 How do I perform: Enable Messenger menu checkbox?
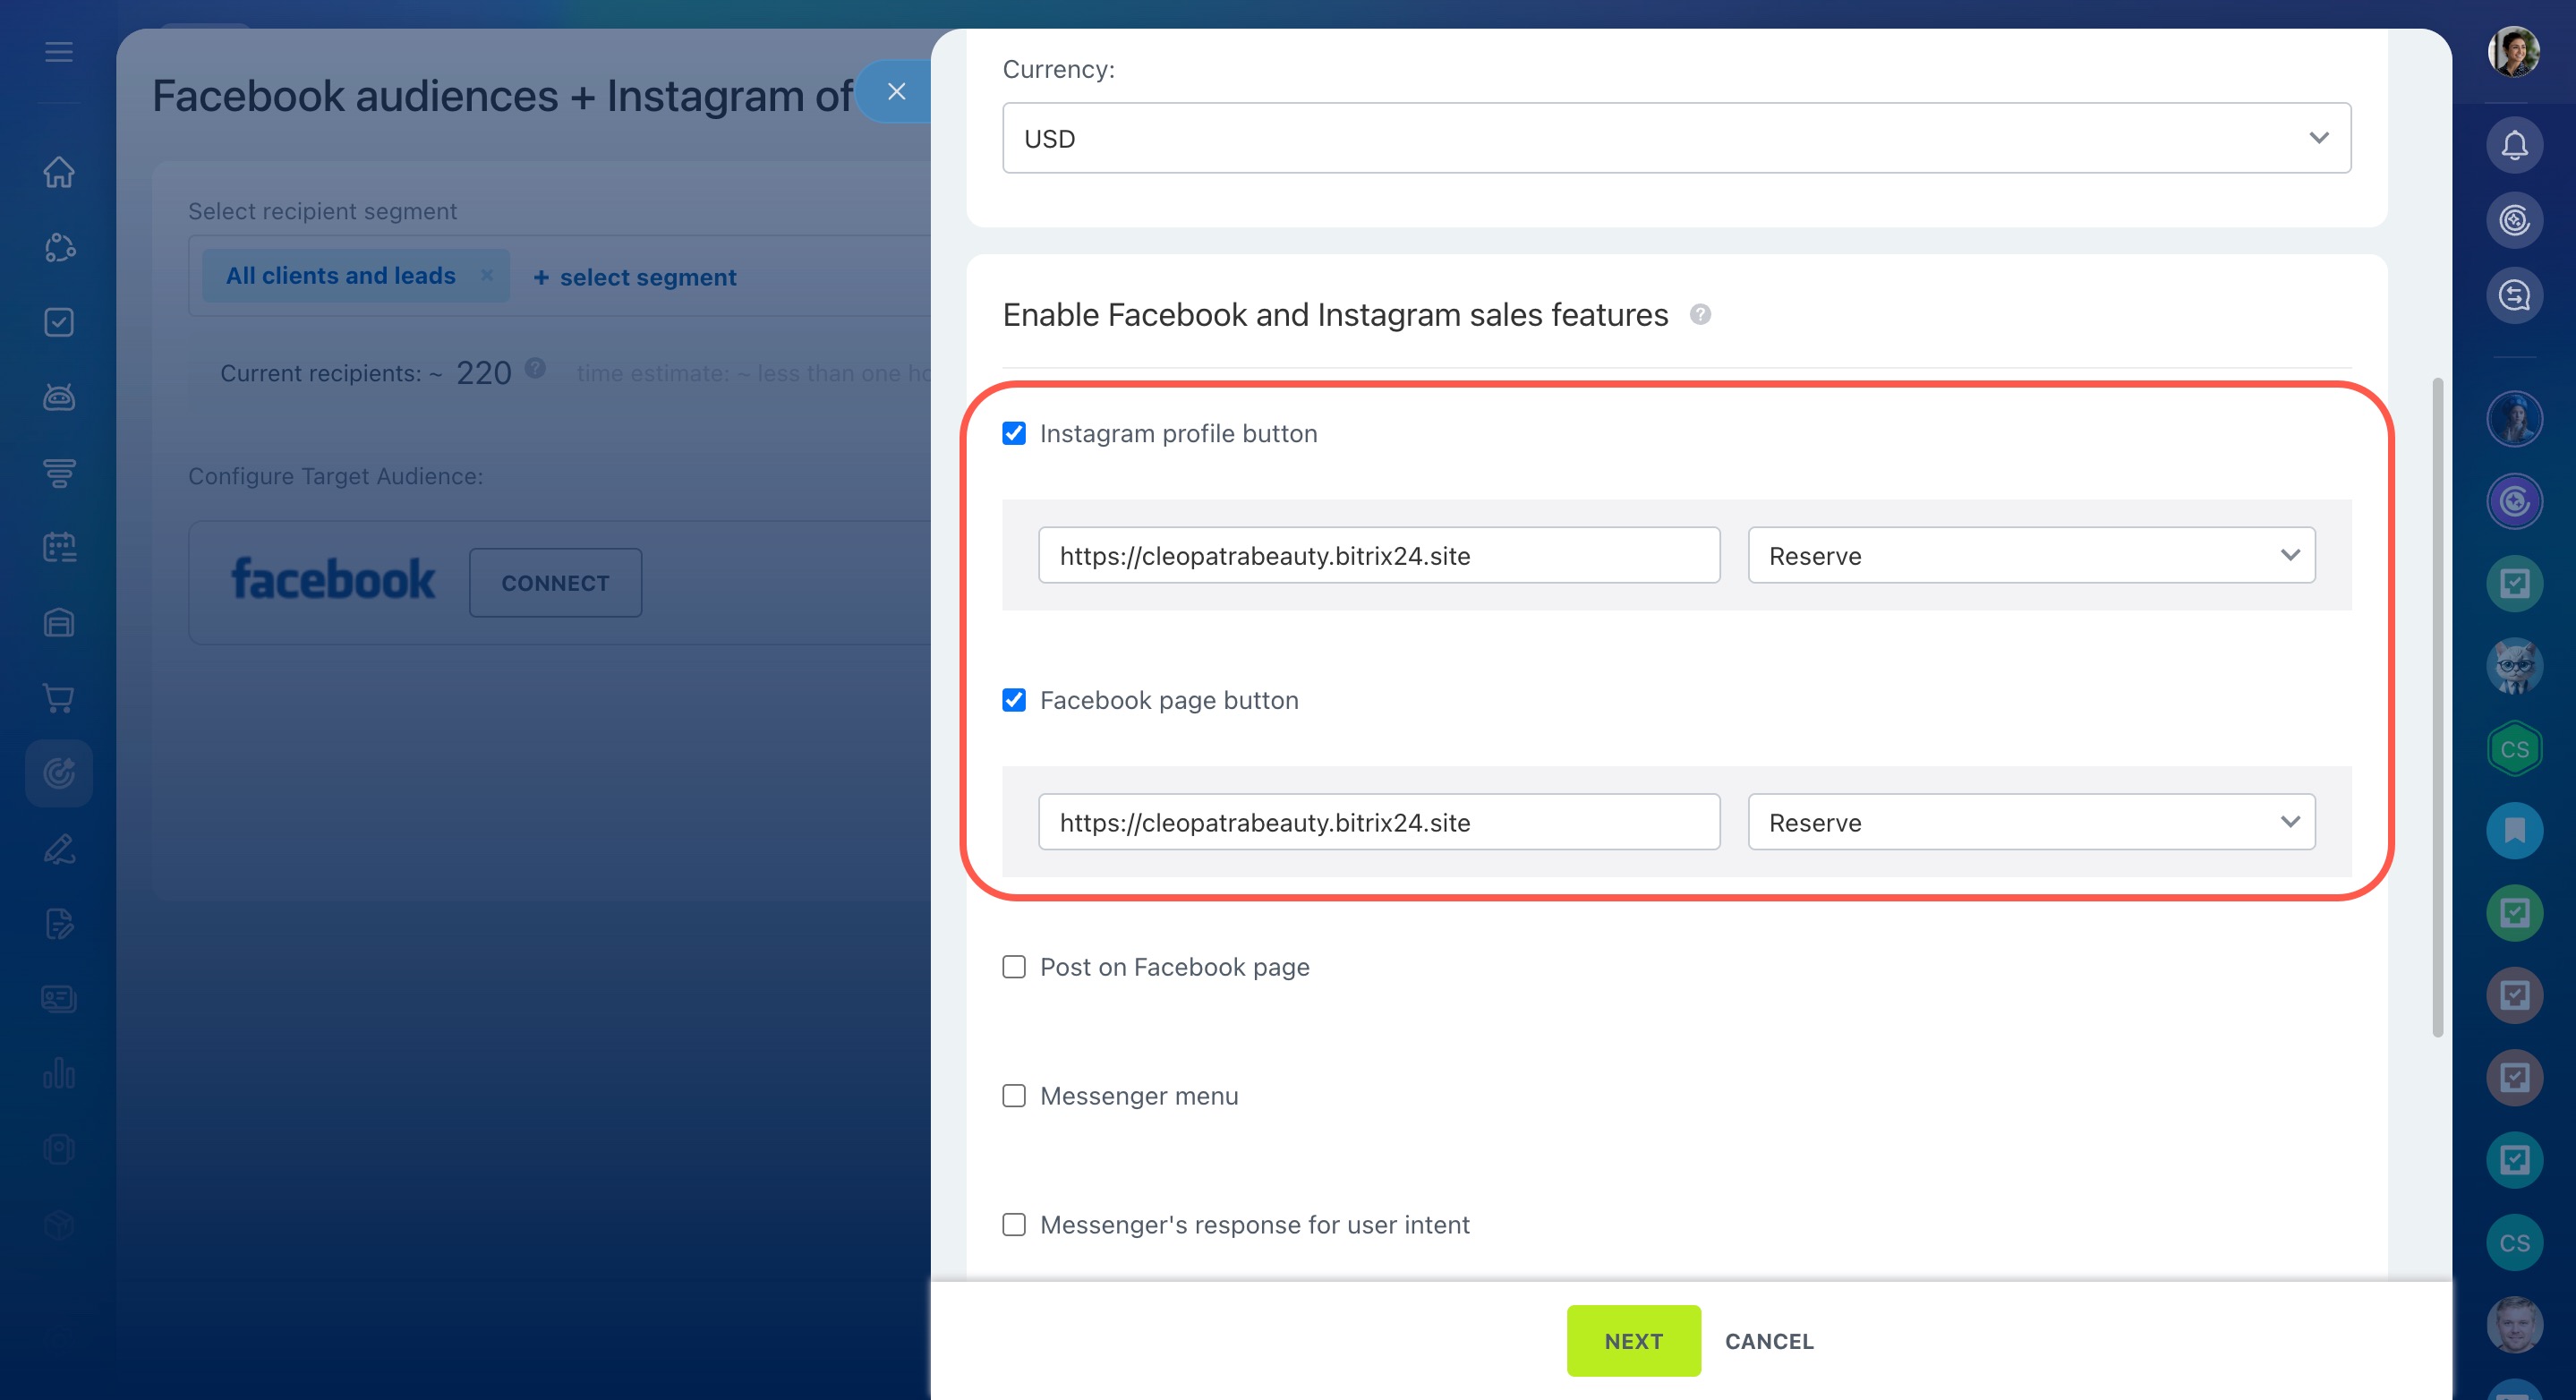[1014, 1096]
